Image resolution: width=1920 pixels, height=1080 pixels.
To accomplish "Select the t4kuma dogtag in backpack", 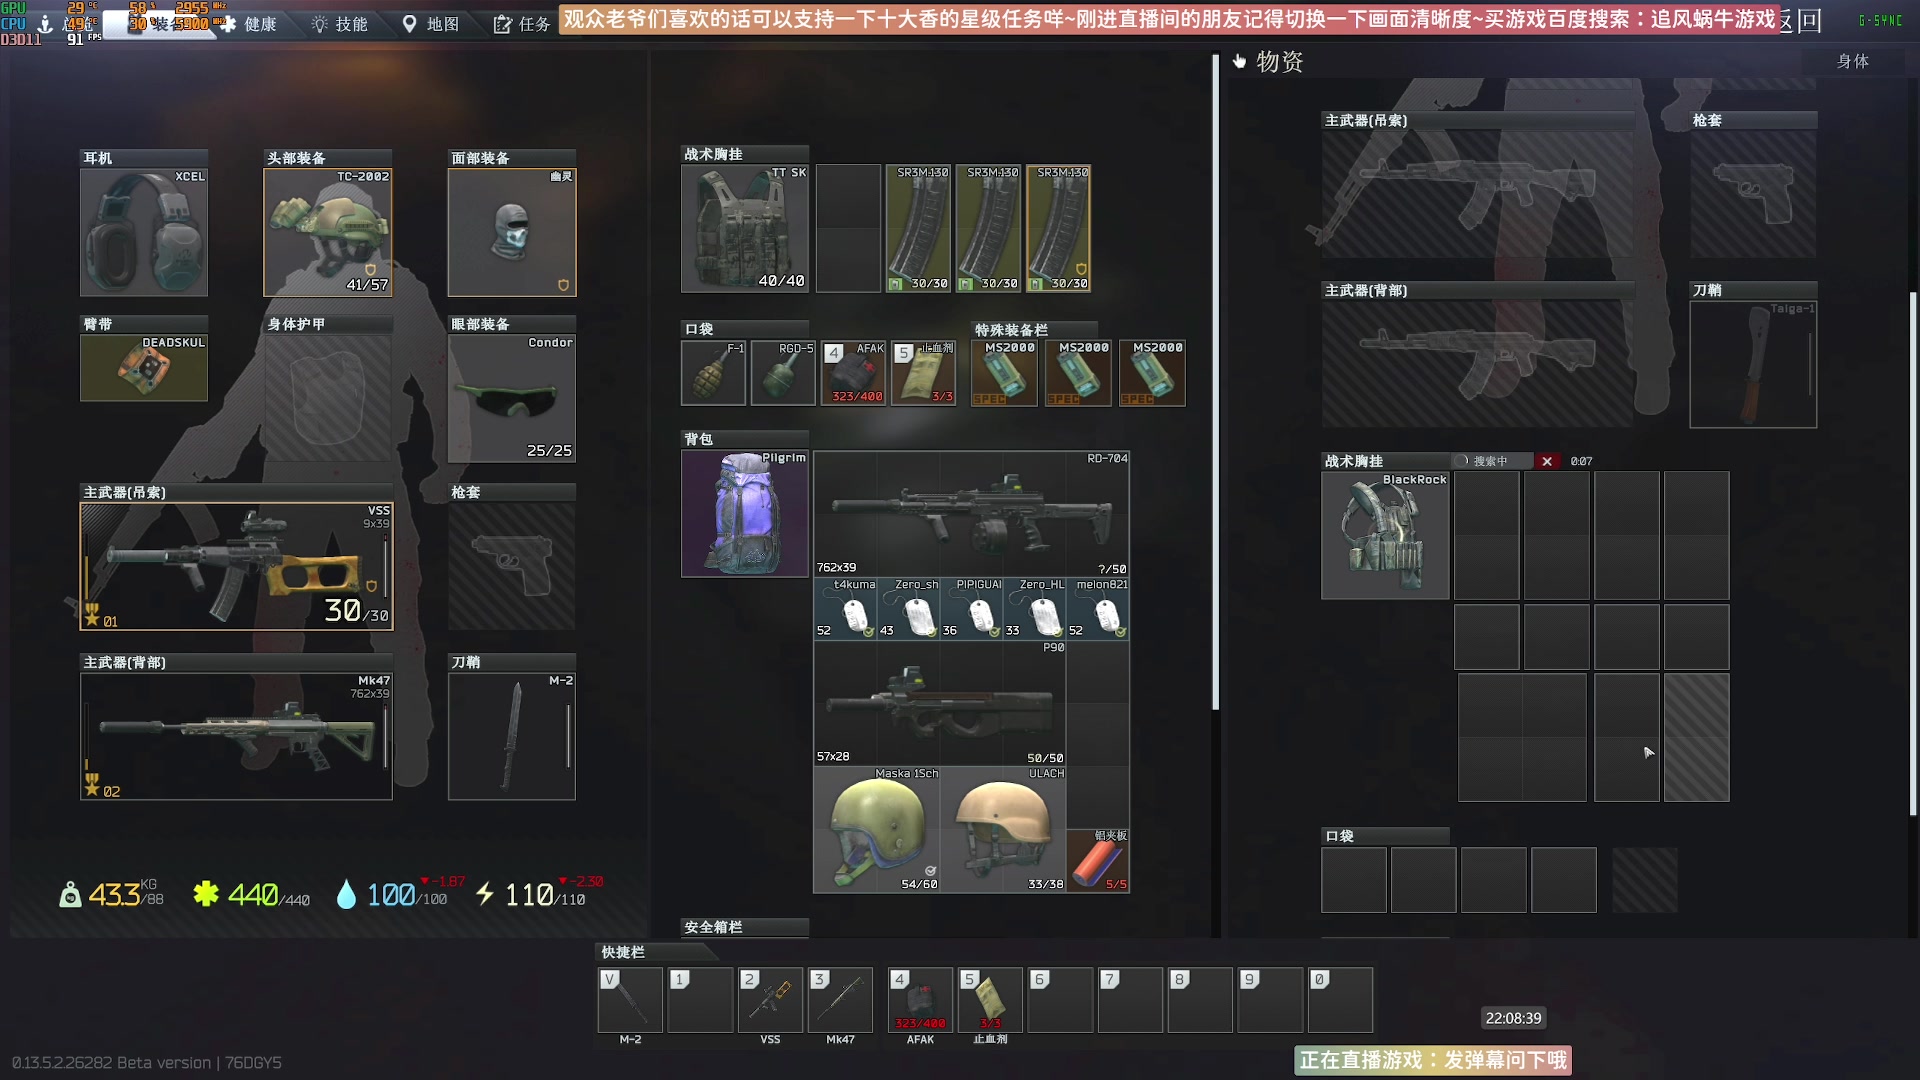I will point(846,609).
